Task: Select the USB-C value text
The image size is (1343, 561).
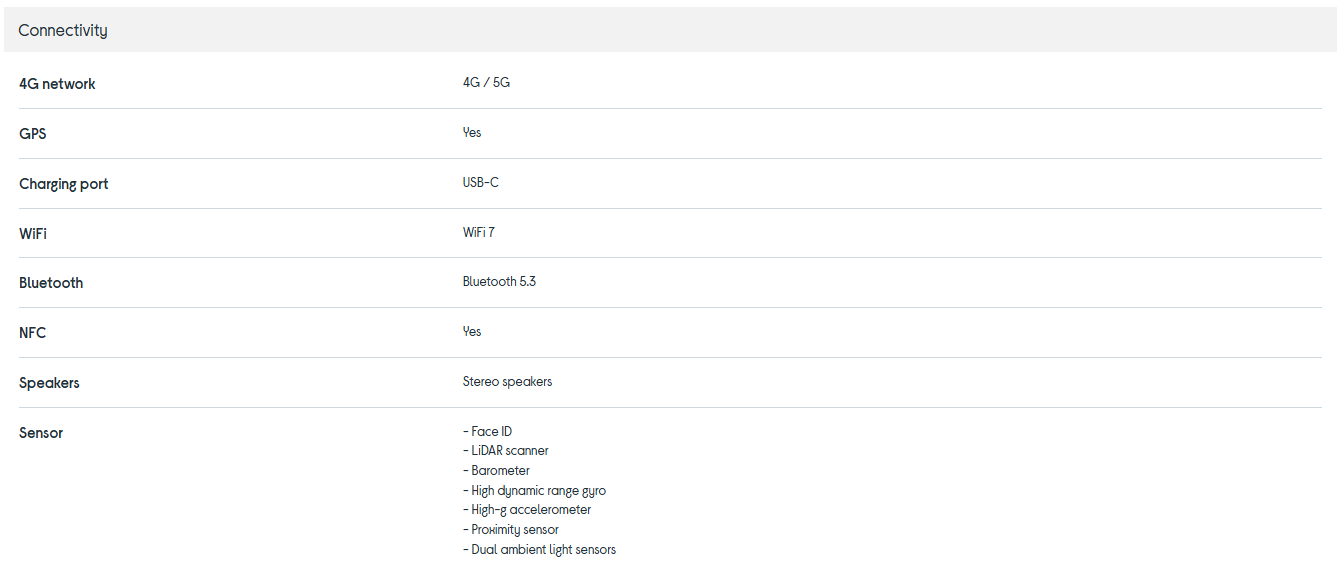Action: point(481,183)
